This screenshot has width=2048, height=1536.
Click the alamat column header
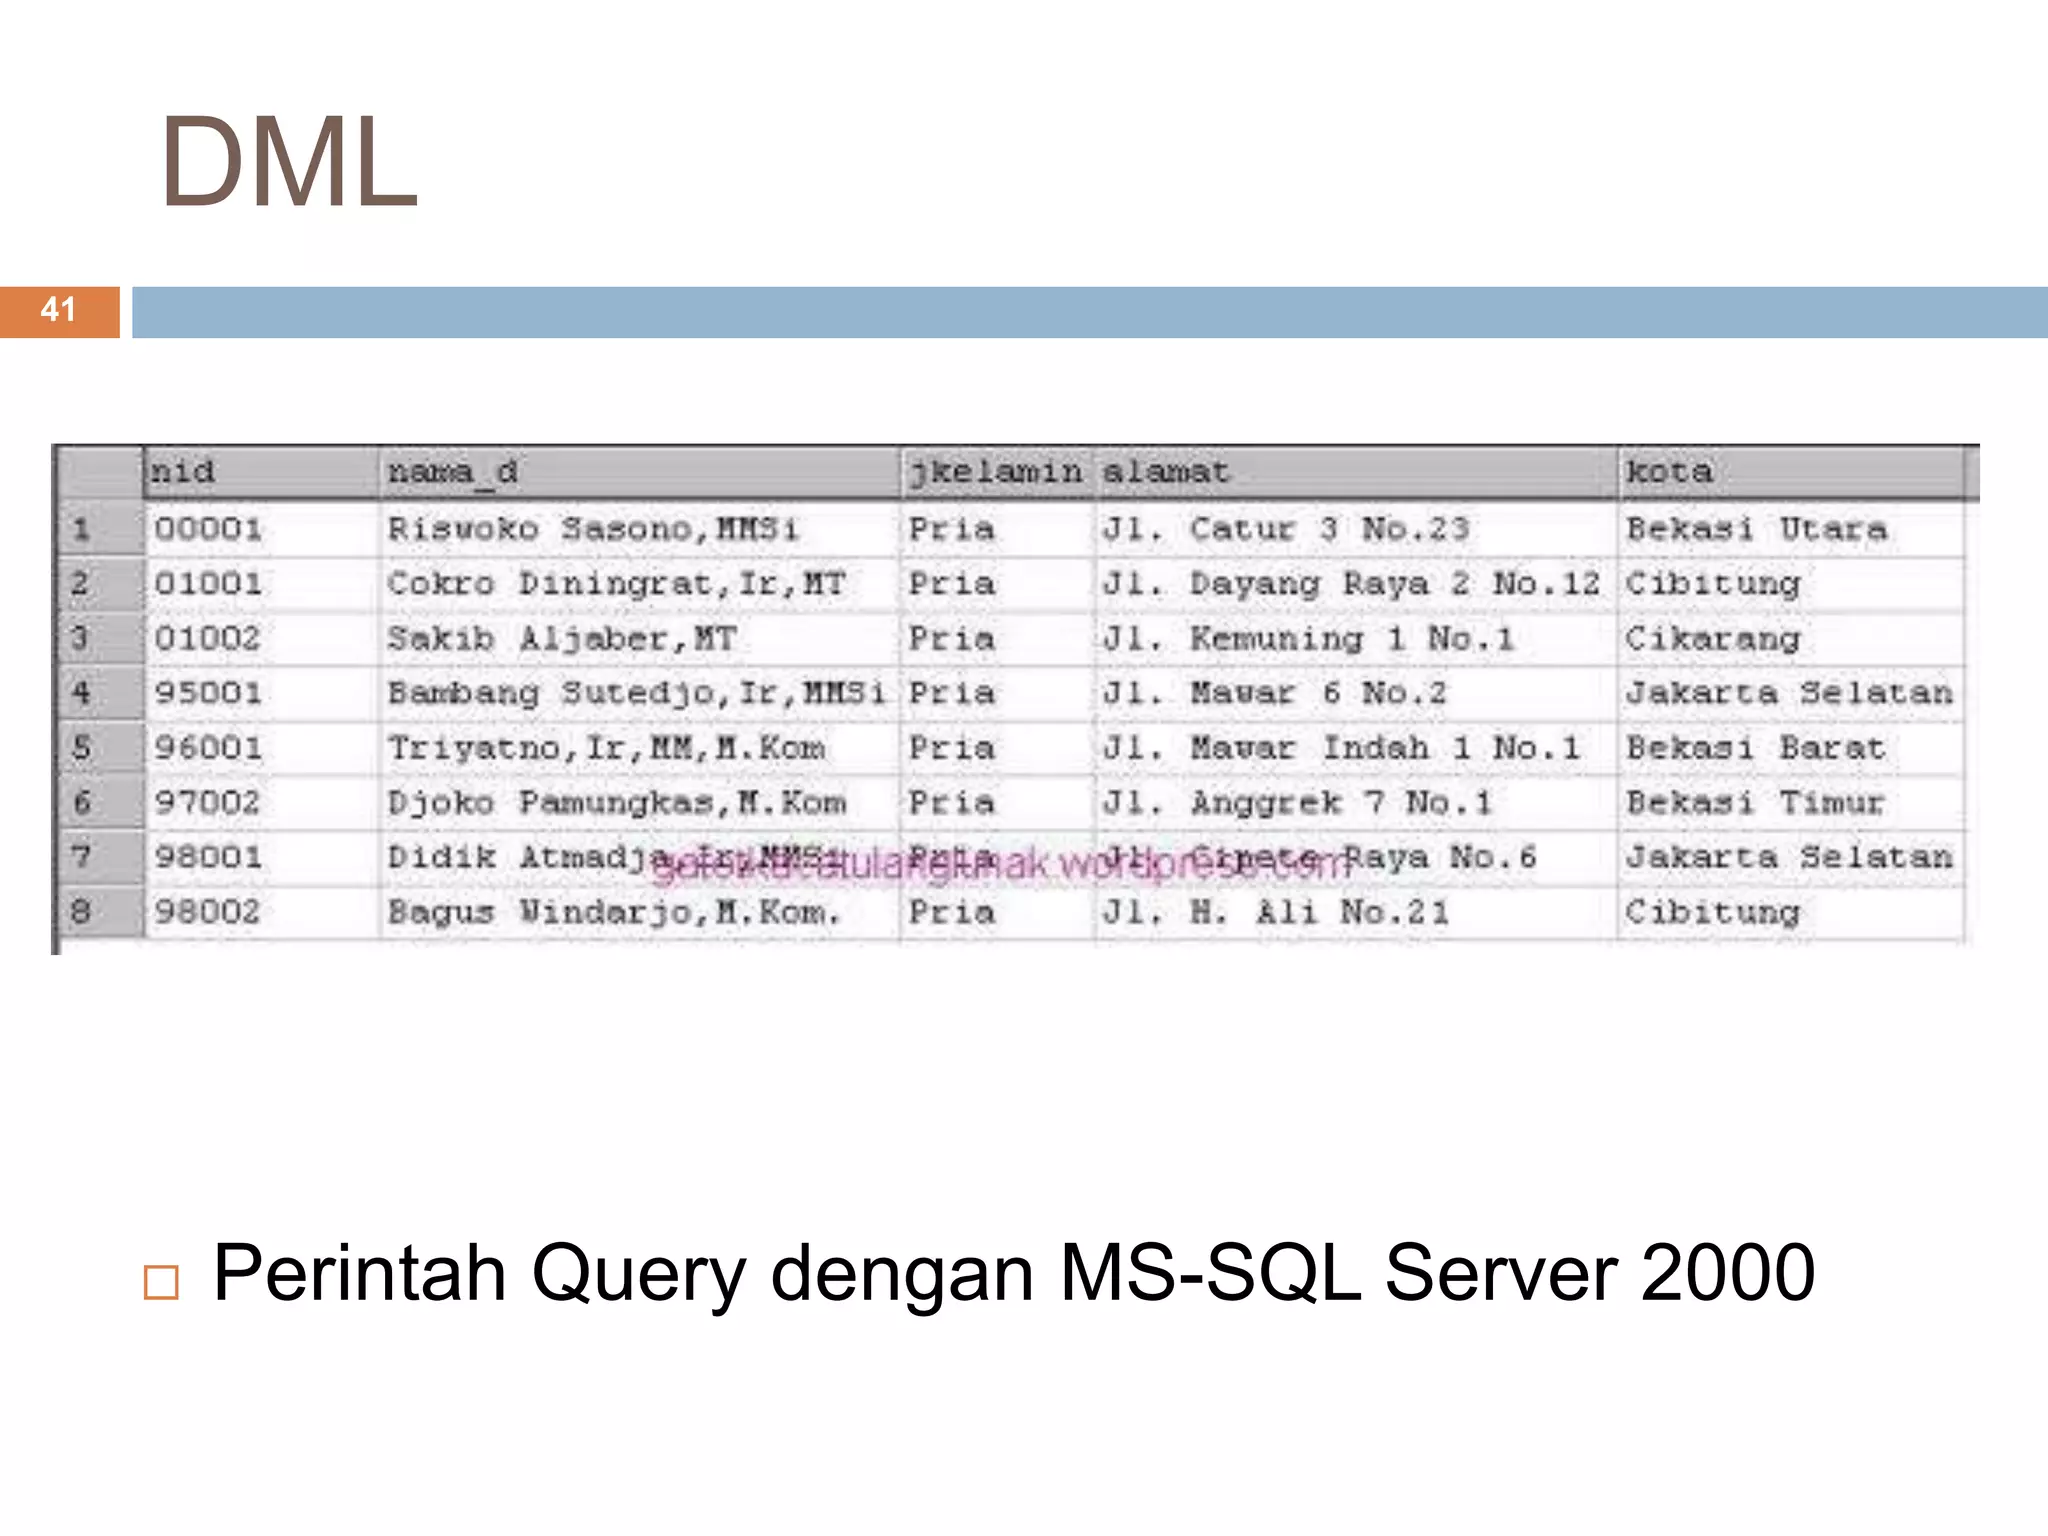click(x=1356, y=472)
